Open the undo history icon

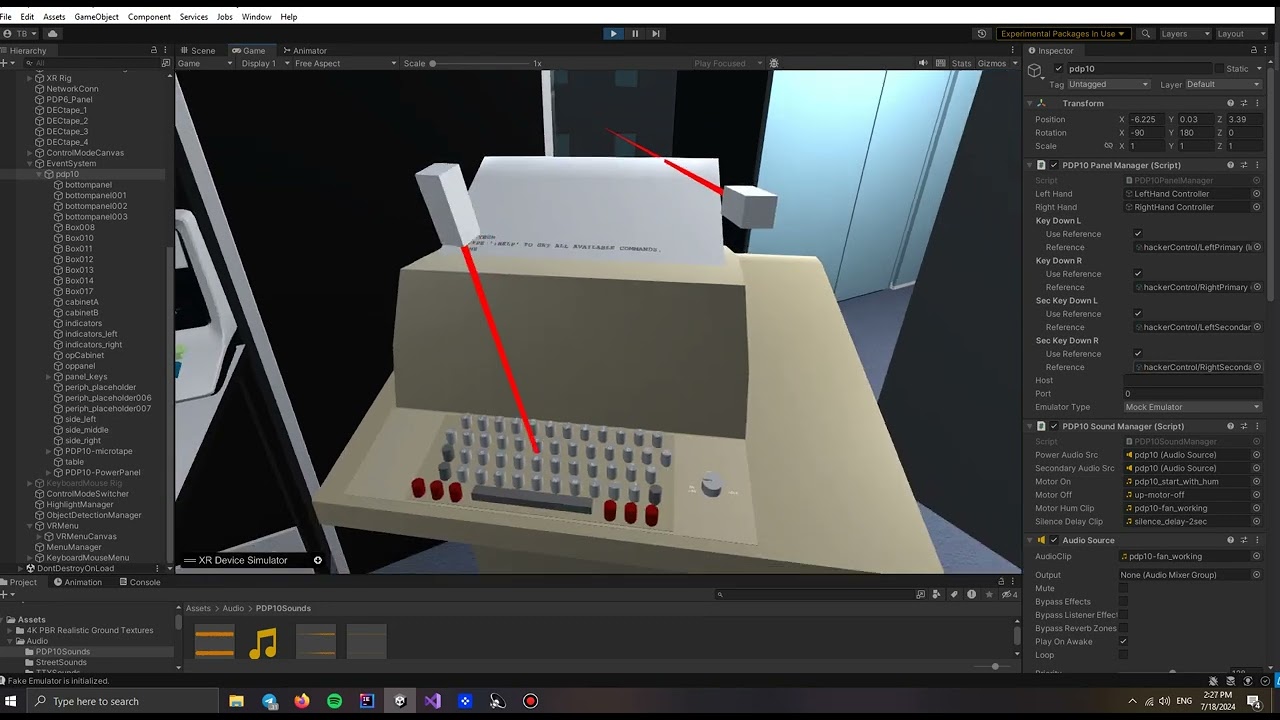coord(982,33)
